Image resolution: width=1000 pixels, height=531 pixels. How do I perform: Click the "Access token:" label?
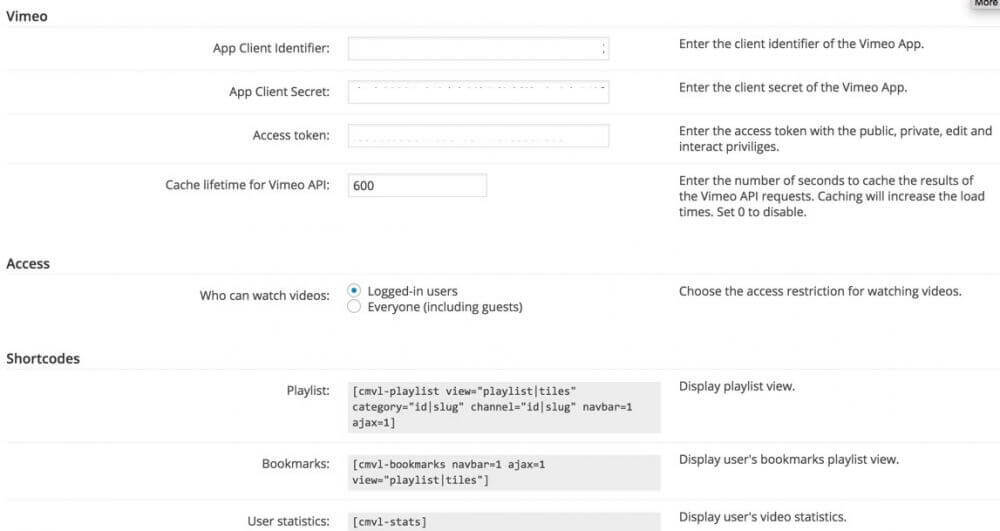coord(291,136)
